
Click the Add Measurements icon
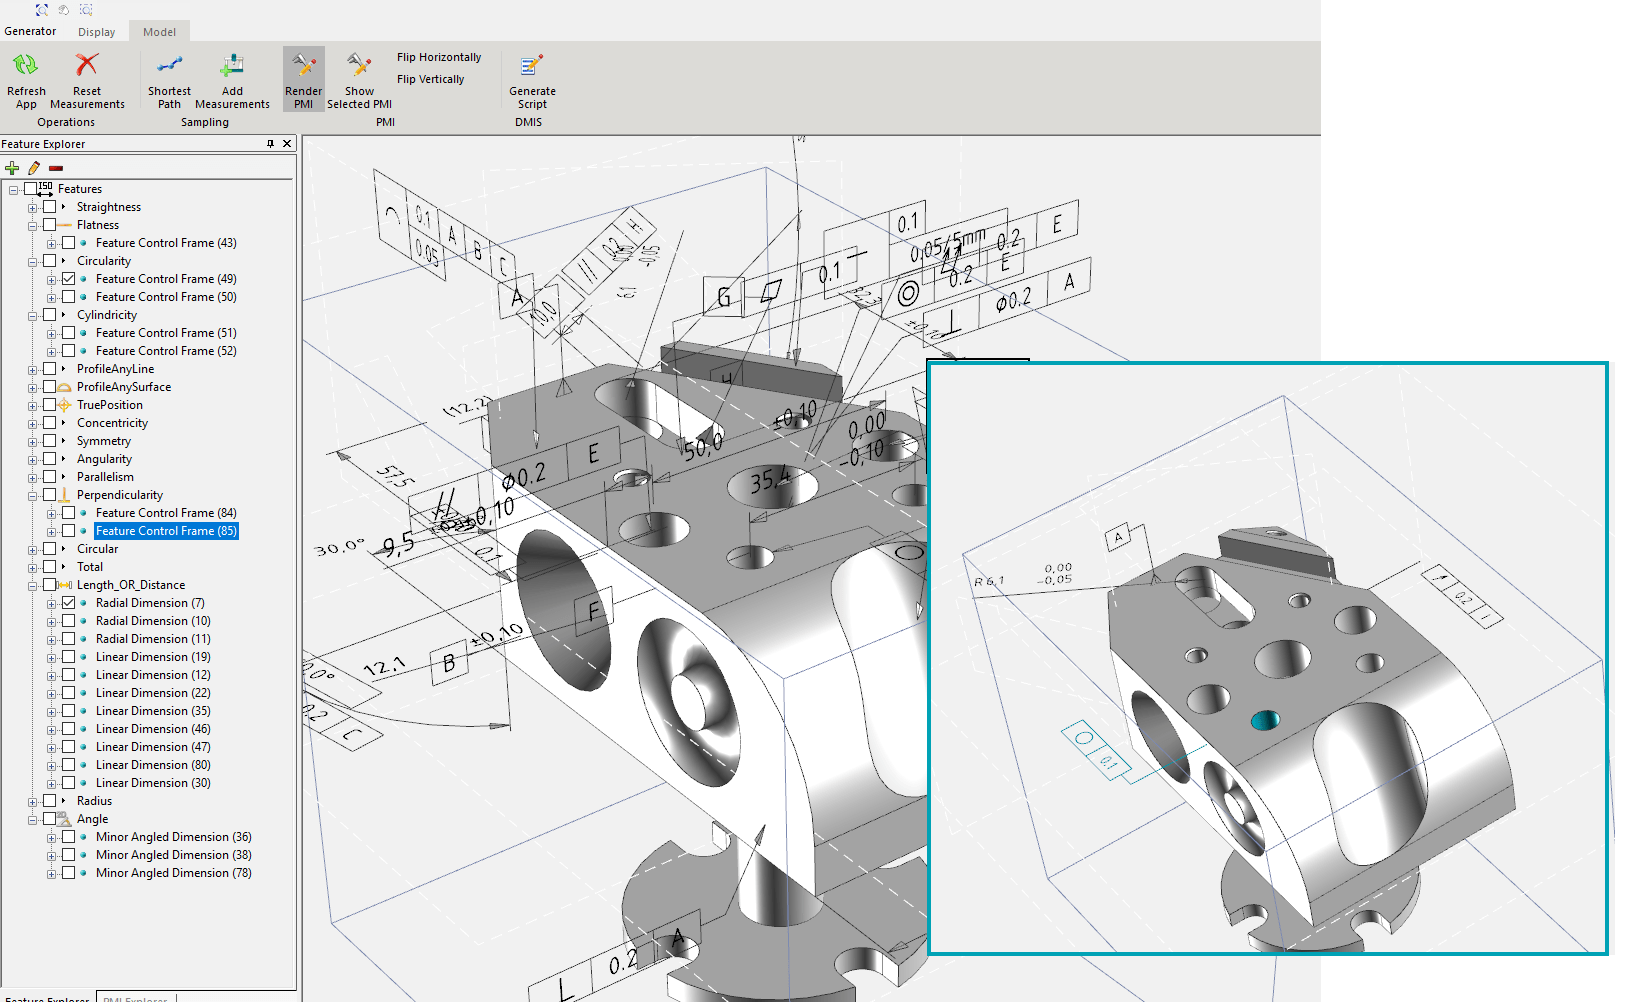232,66
